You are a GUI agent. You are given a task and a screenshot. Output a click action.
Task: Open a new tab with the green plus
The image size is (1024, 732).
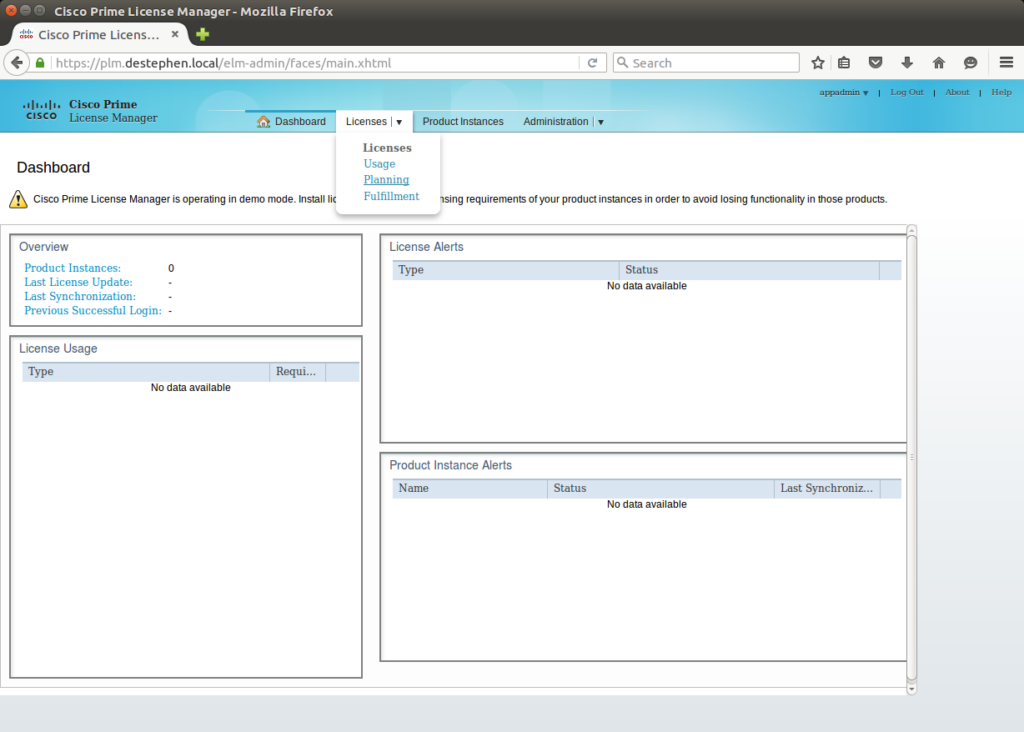[x=202, y=34]
